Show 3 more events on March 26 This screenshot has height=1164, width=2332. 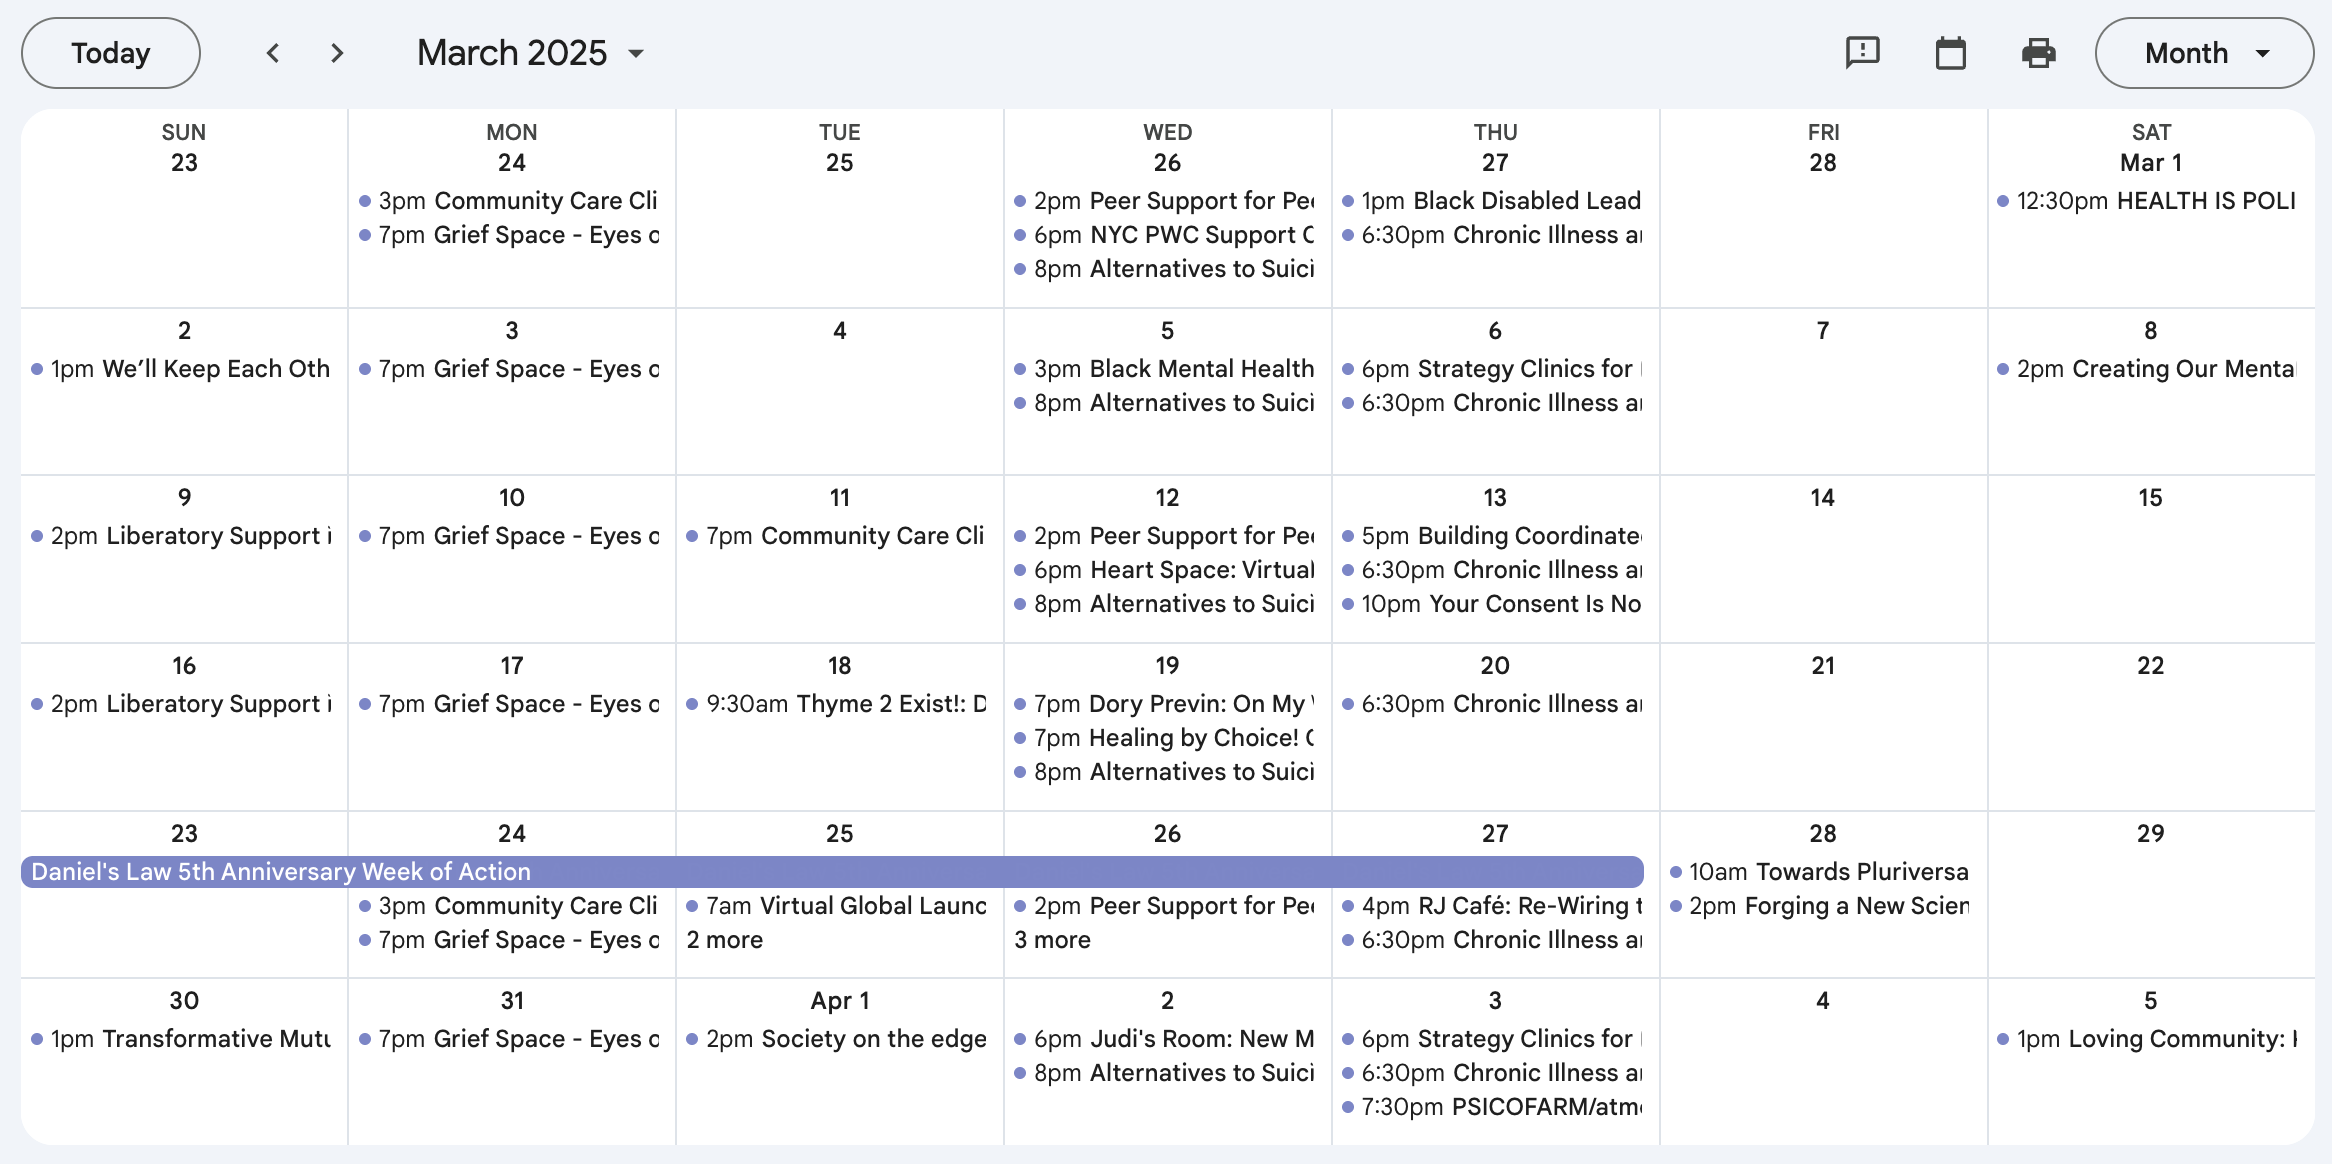[1052, 940]
